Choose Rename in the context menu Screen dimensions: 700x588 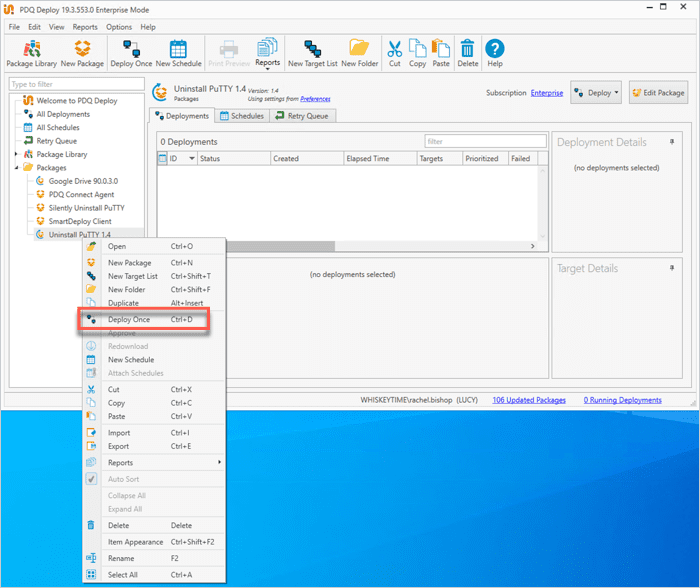coord(154,558)
